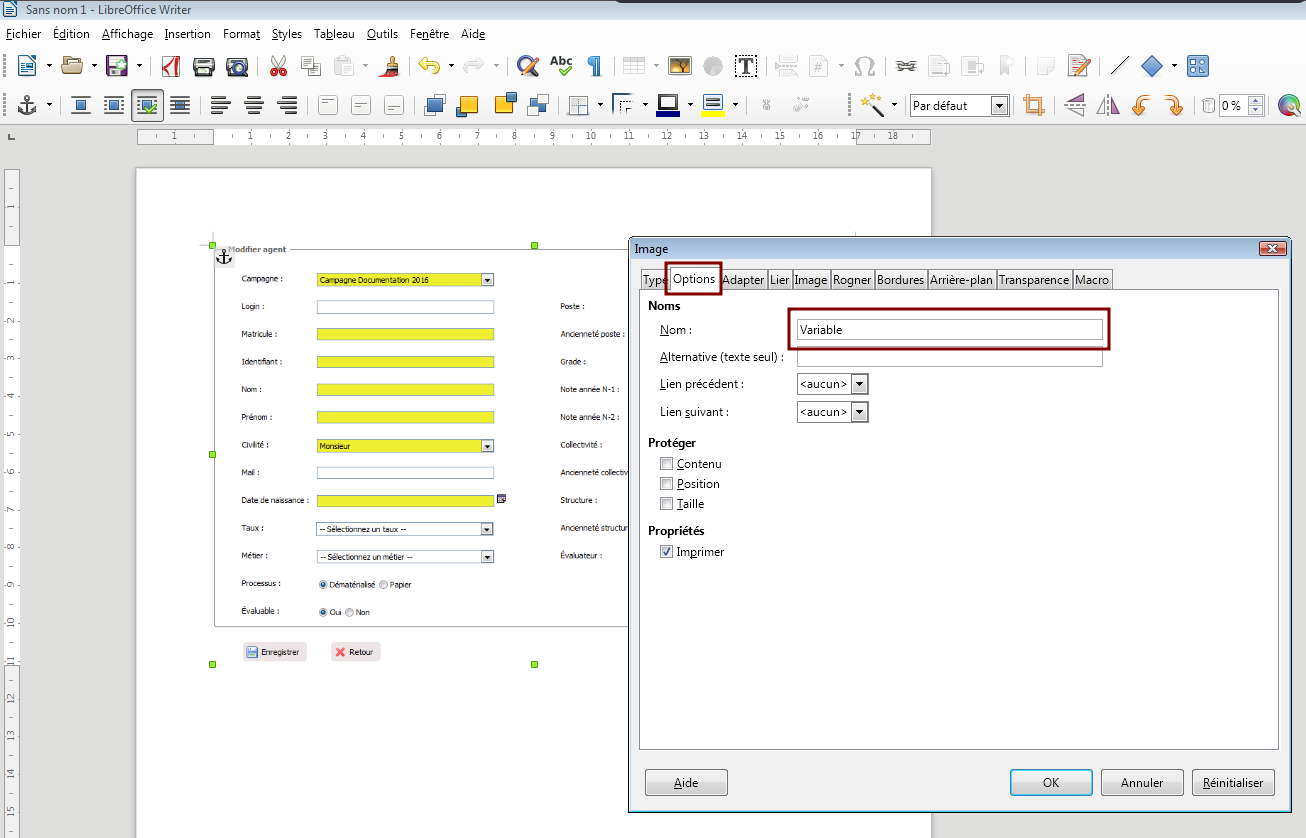This screenshot has height=838, width=1306.
Task: Select the wrap off icon
Action: [x=81, y=105]
